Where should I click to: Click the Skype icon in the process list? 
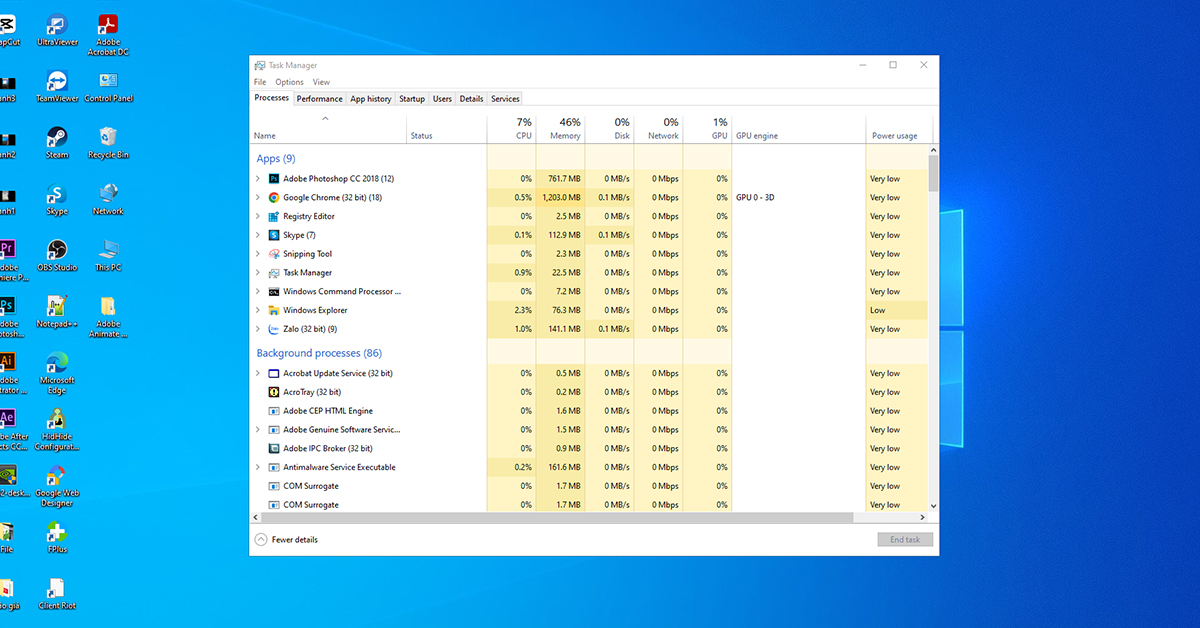(x=274, y=234)
